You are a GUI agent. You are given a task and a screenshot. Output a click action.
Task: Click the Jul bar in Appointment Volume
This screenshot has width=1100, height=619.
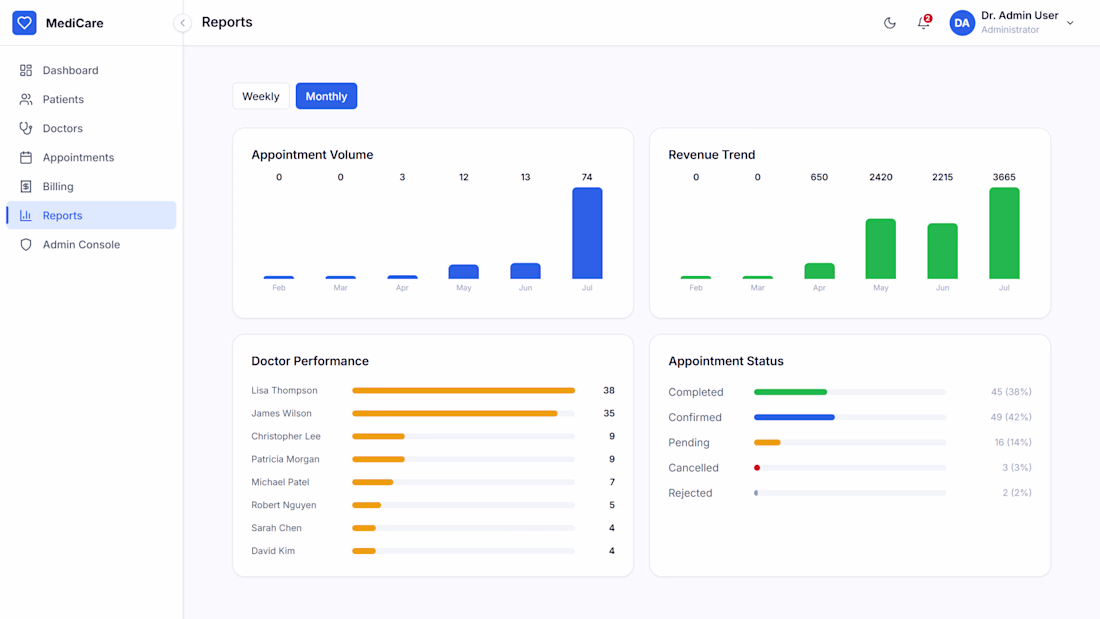tap(587, 233)
